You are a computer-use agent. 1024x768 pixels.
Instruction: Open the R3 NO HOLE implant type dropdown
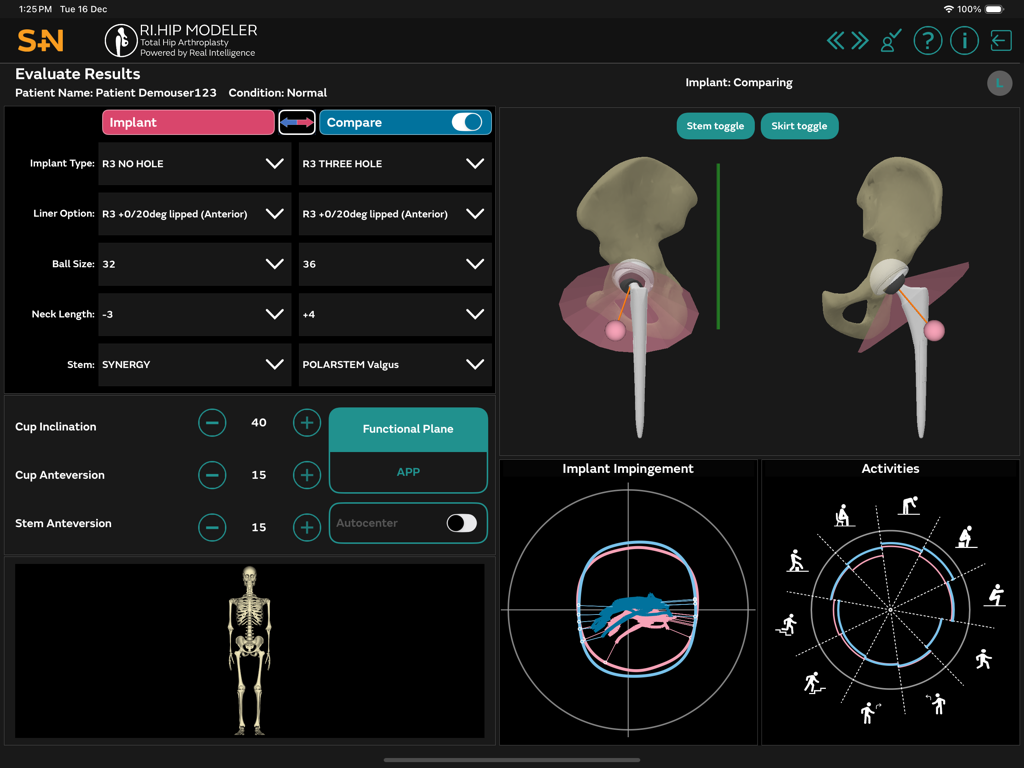coord(195,163)
